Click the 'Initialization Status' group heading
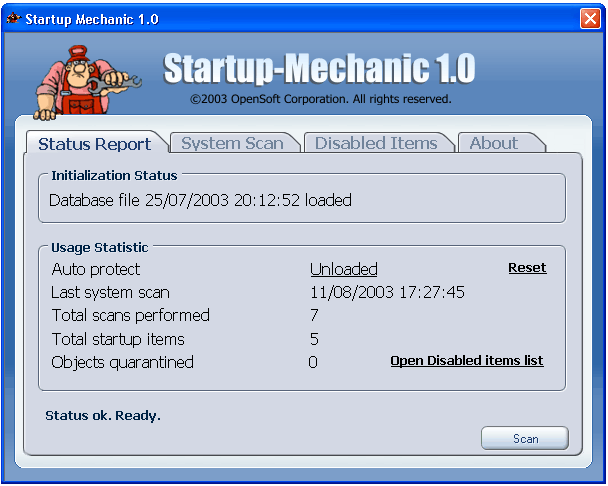The height and width of the screenshot is (486, 608). 114,176
